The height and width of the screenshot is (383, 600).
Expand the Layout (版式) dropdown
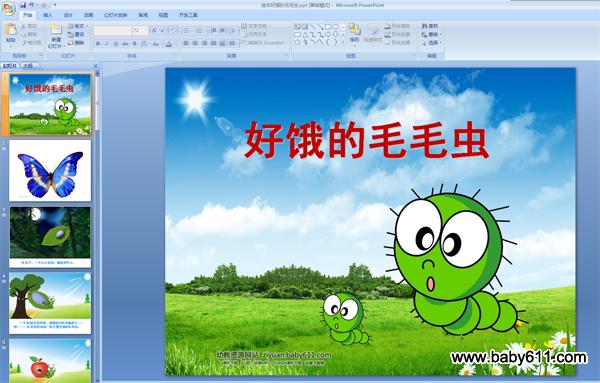point(78,26)
